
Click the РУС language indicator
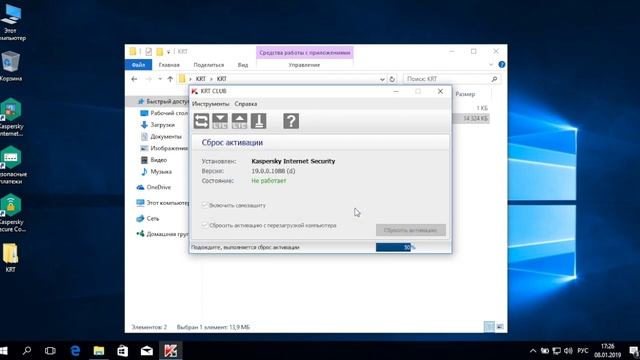583,351
